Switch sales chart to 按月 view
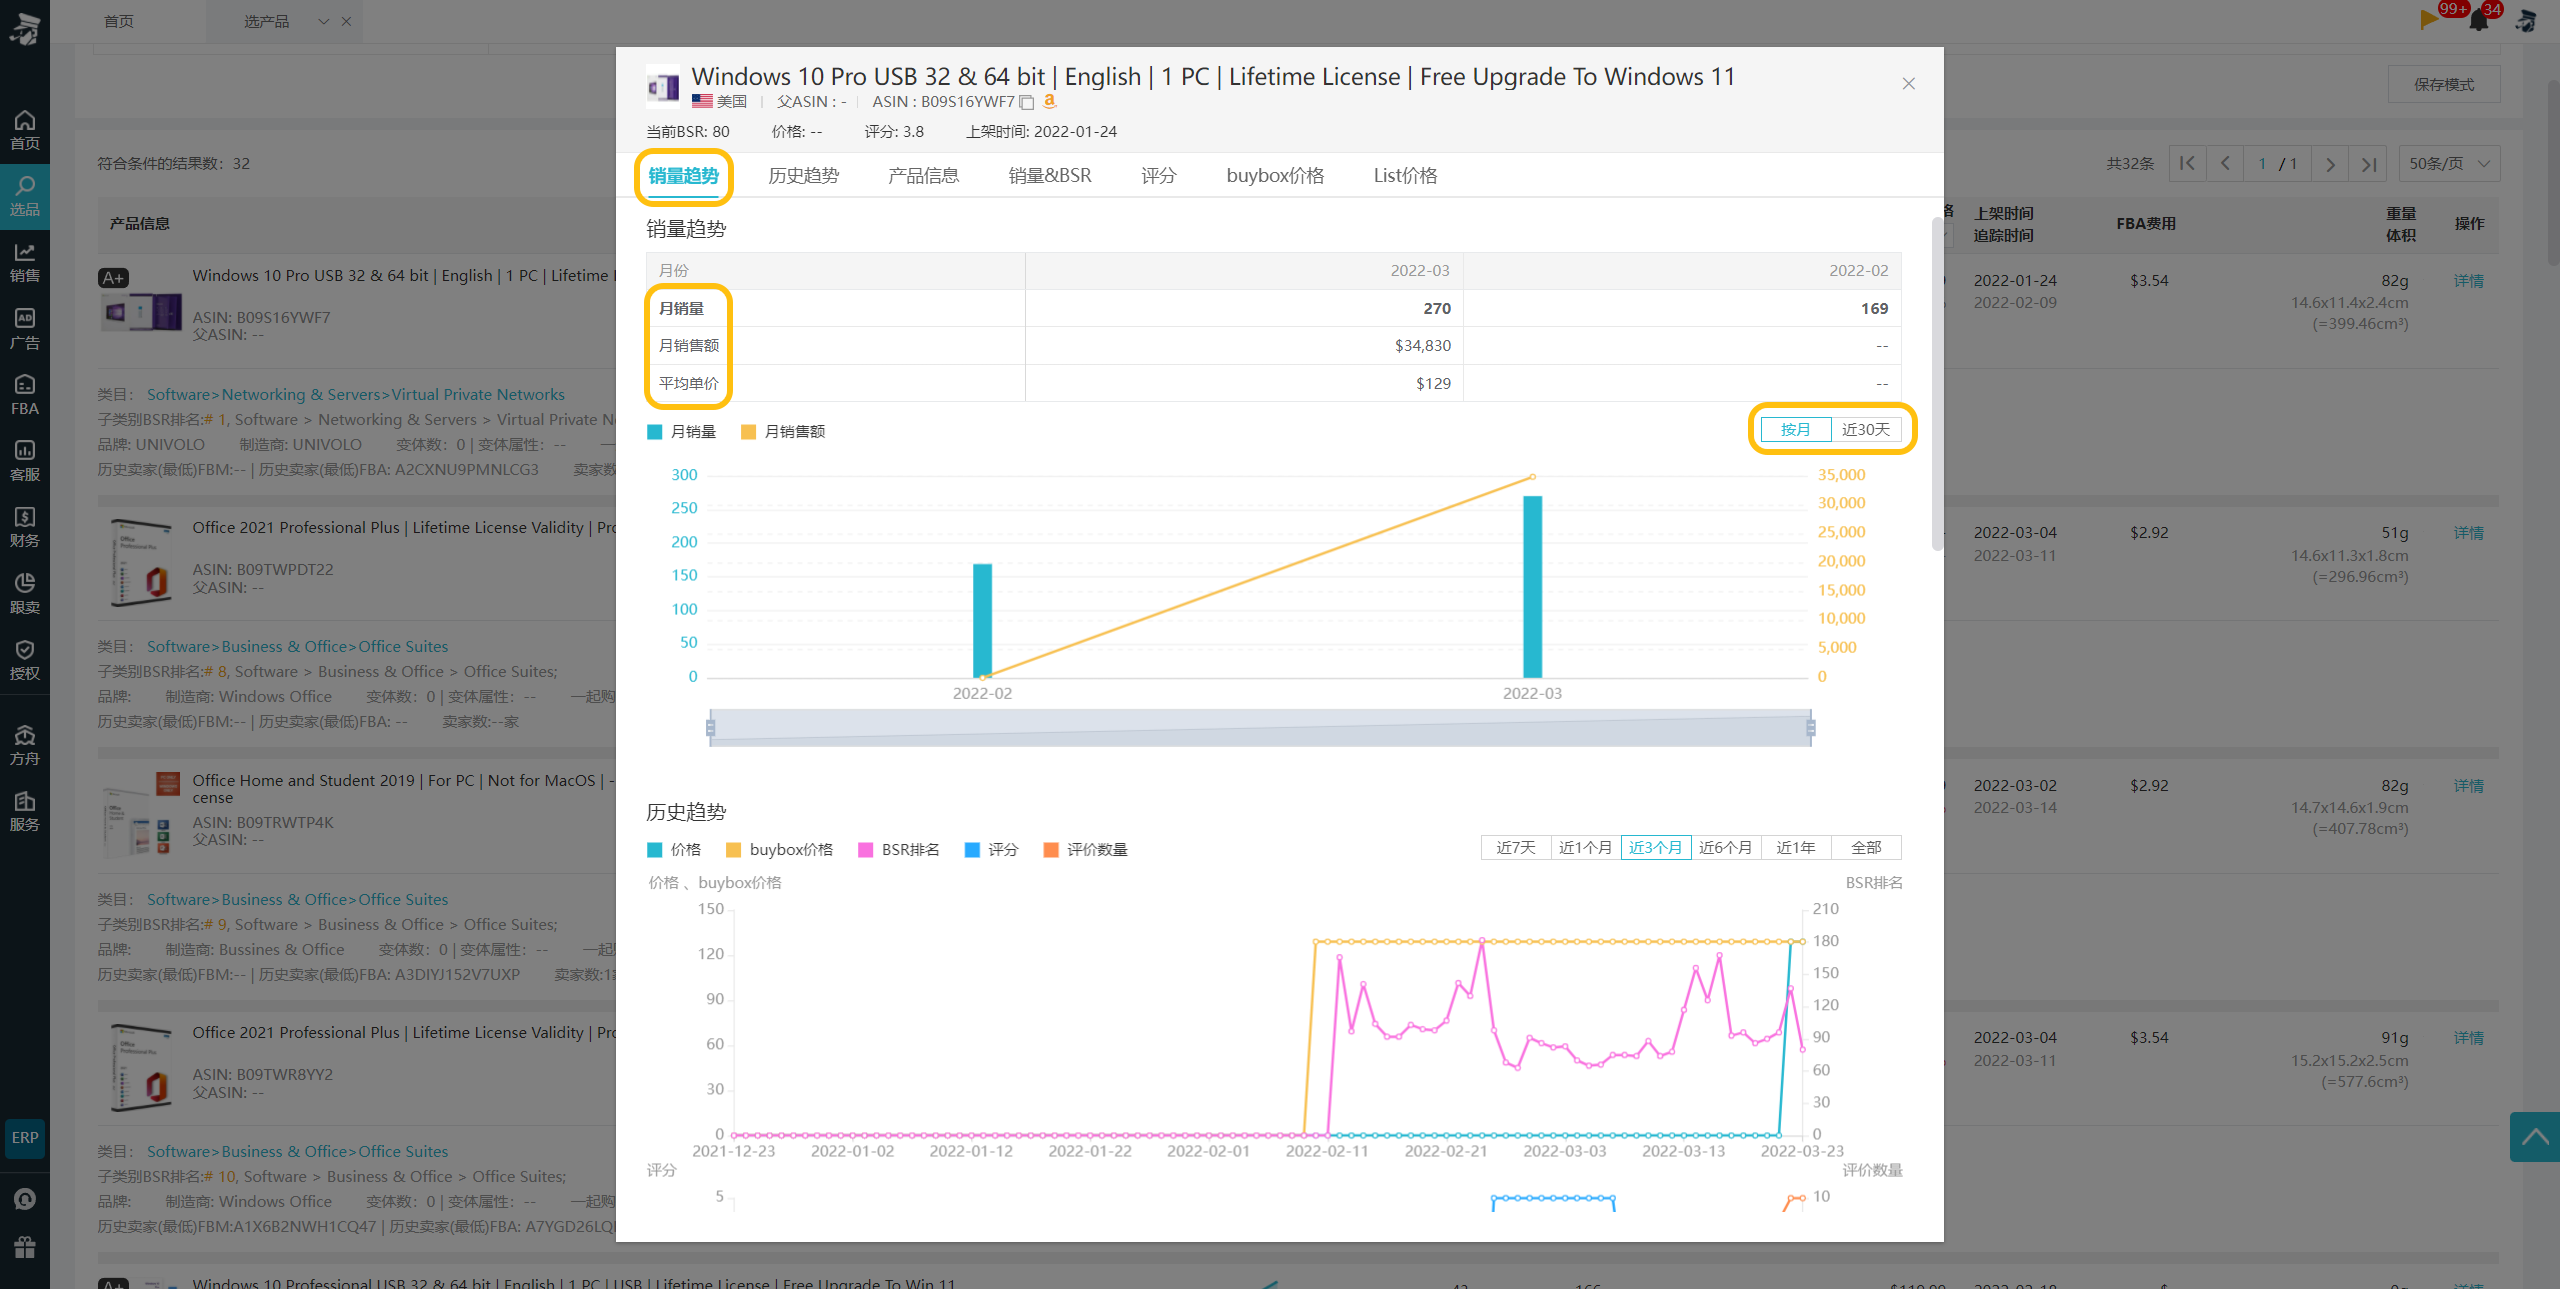Image resolution: width=2560 pixels, height=1289 pixels. click(x=1795, y=430)
